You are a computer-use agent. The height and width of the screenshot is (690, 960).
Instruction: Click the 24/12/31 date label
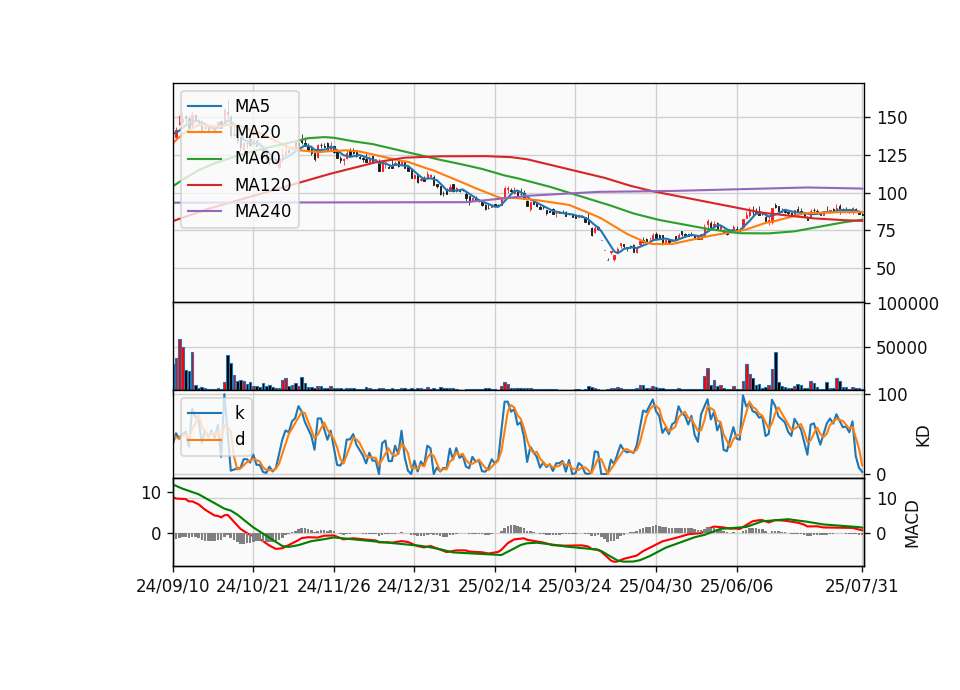[413, 586]
